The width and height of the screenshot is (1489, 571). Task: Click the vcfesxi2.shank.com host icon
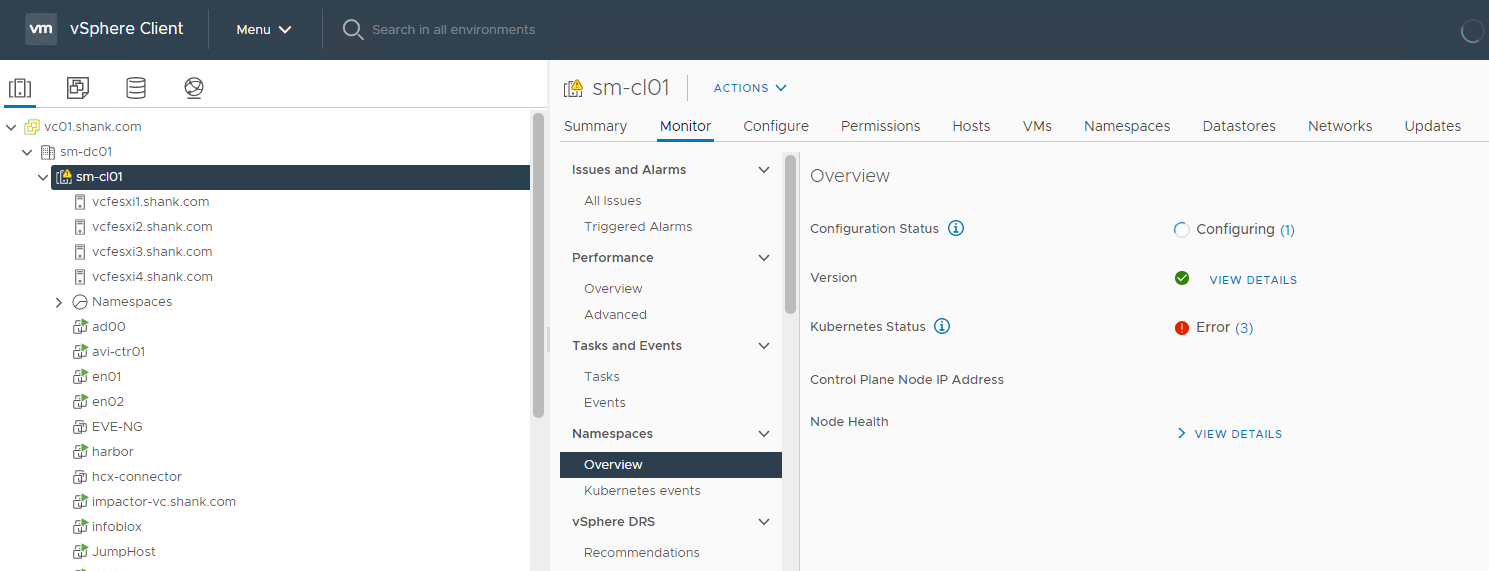80,226
